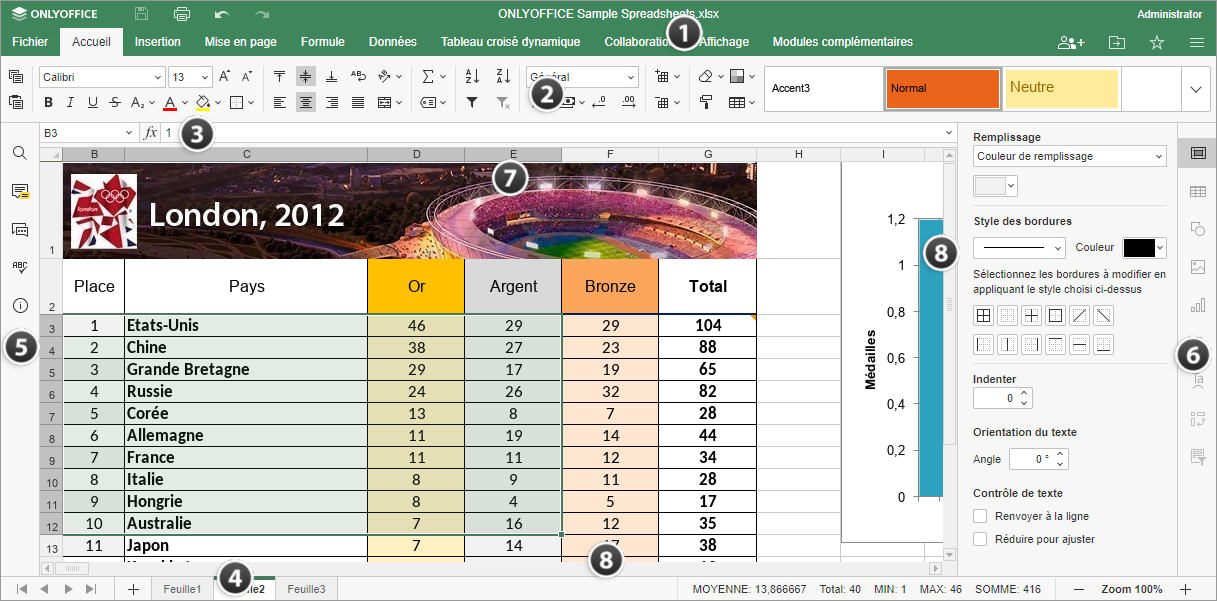1217x601 pixels.
Task: Click the share users icon
Action: coord(1071,42)
